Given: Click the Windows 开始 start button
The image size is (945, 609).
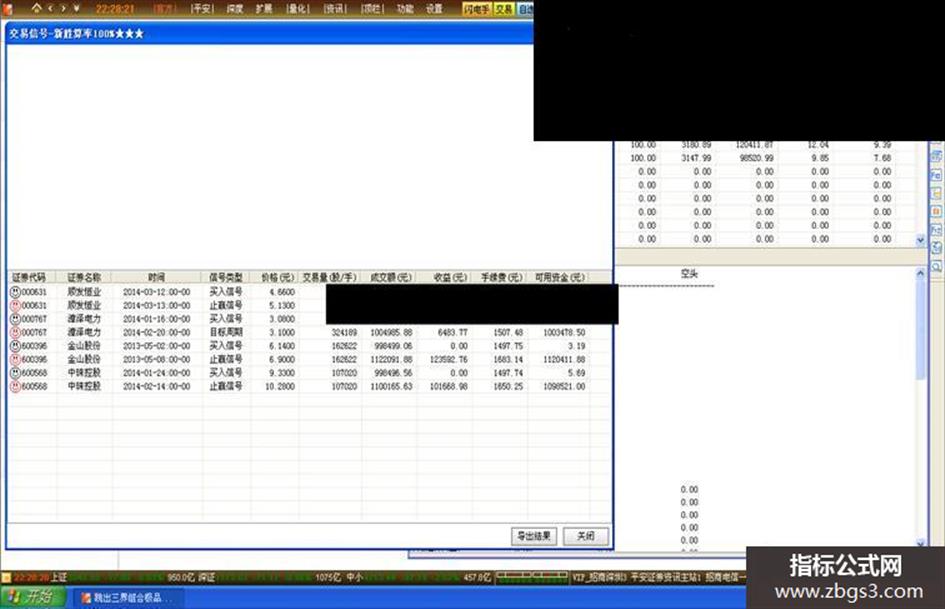Looking at the screenshot, I should [x=31, y=598].
